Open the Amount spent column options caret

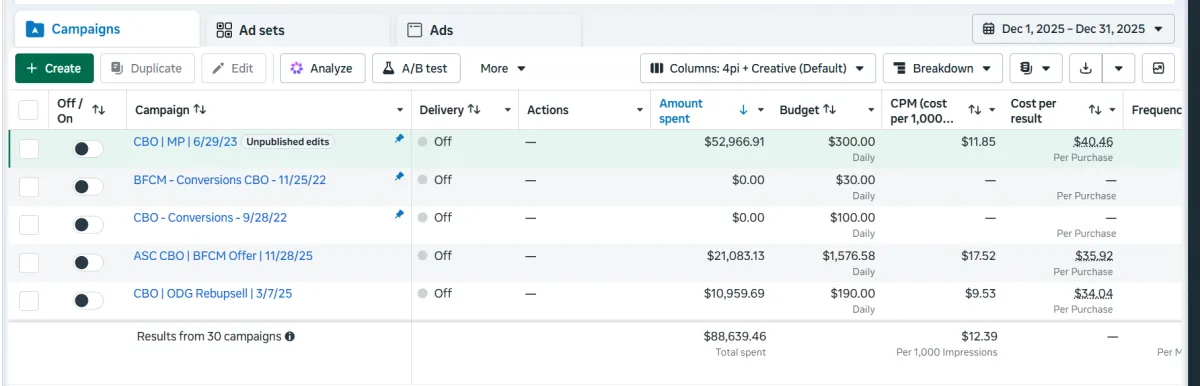pyautogui.click(x=761, y=110)
